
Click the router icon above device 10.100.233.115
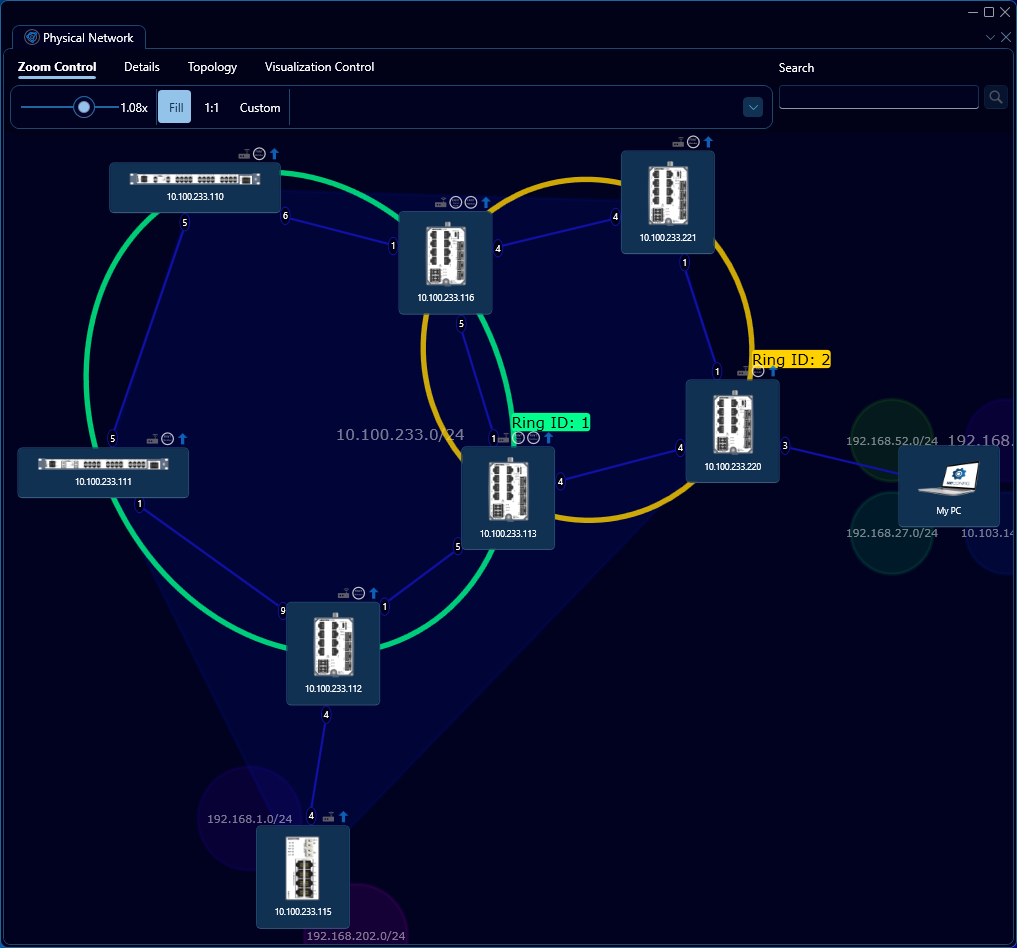point(329,817)
